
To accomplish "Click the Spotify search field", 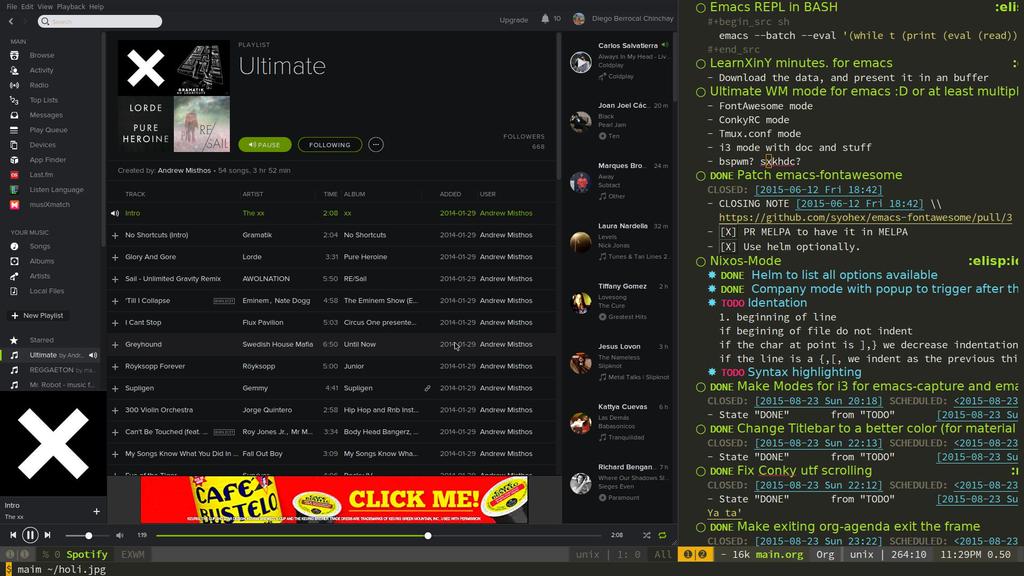I will tap(100, 22).
